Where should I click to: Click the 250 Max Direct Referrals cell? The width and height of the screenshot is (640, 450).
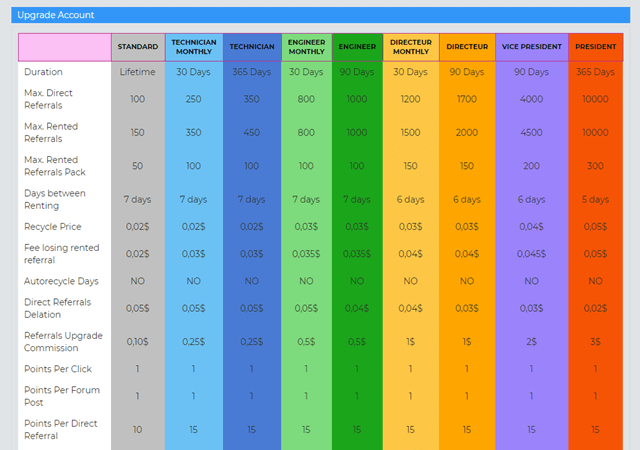tap(193, 99)
